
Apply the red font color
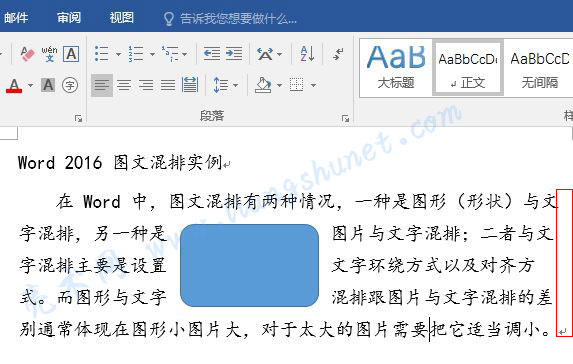pos(14,86)
